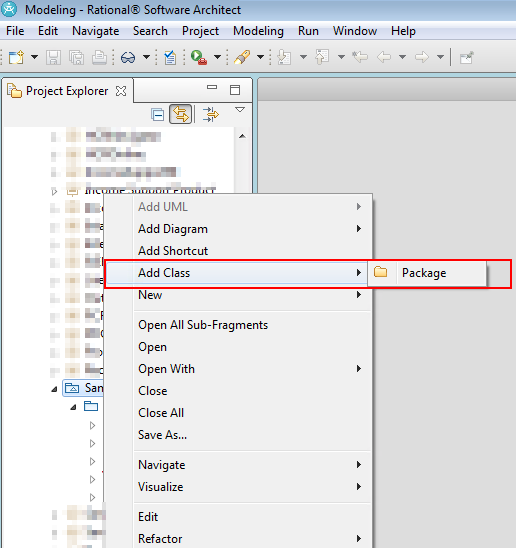516x548 pixels.
Task: Select Visualize in the context menu
Action: [x=238, y=487]
